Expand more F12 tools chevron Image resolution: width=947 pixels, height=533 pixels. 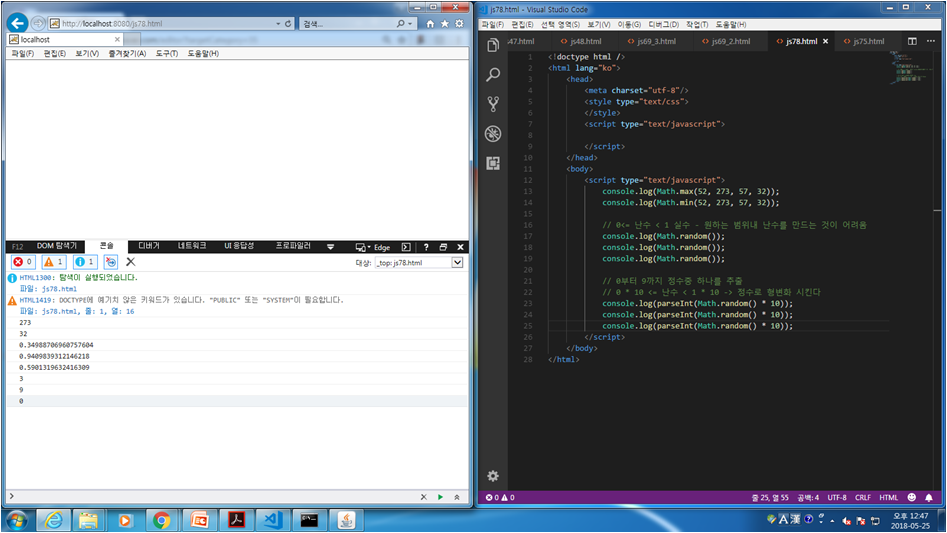tap(330, 247)
